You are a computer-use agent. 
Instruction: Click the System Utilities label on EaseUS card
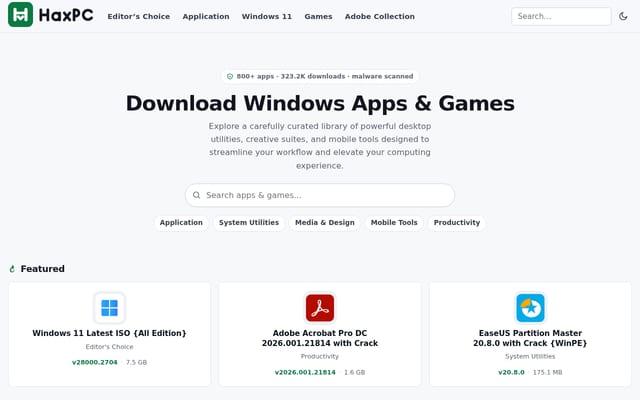(530, 356)
